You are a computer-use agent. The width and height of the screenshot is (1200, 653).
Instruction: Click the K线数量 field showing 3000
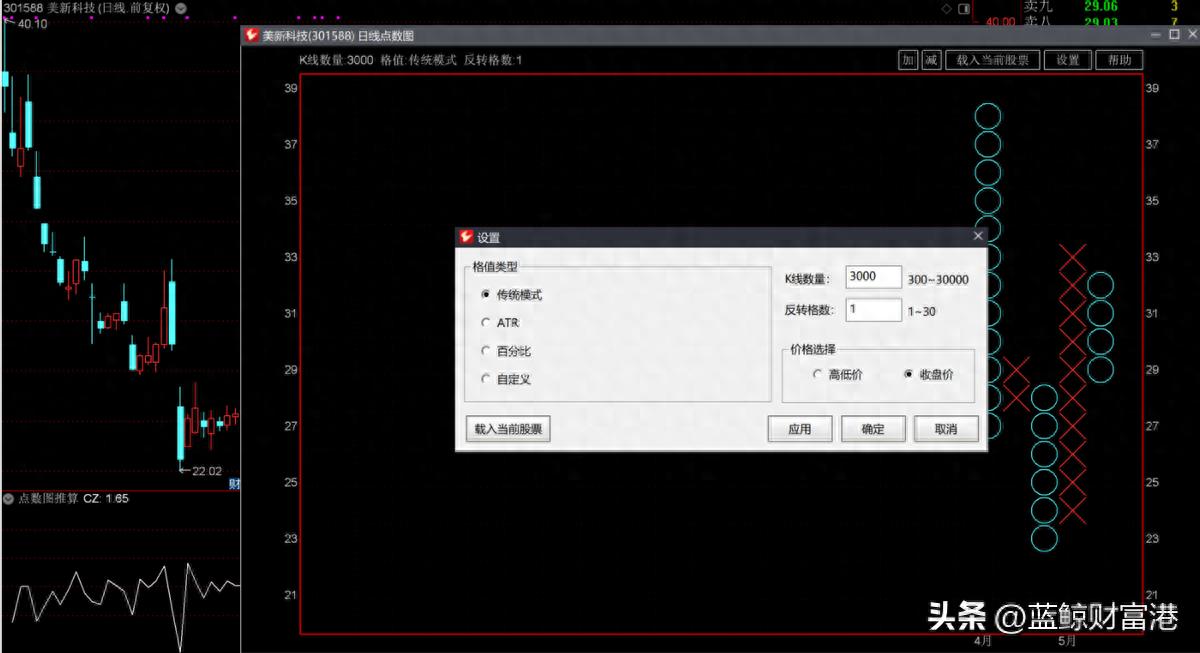[x=873, y=277]
